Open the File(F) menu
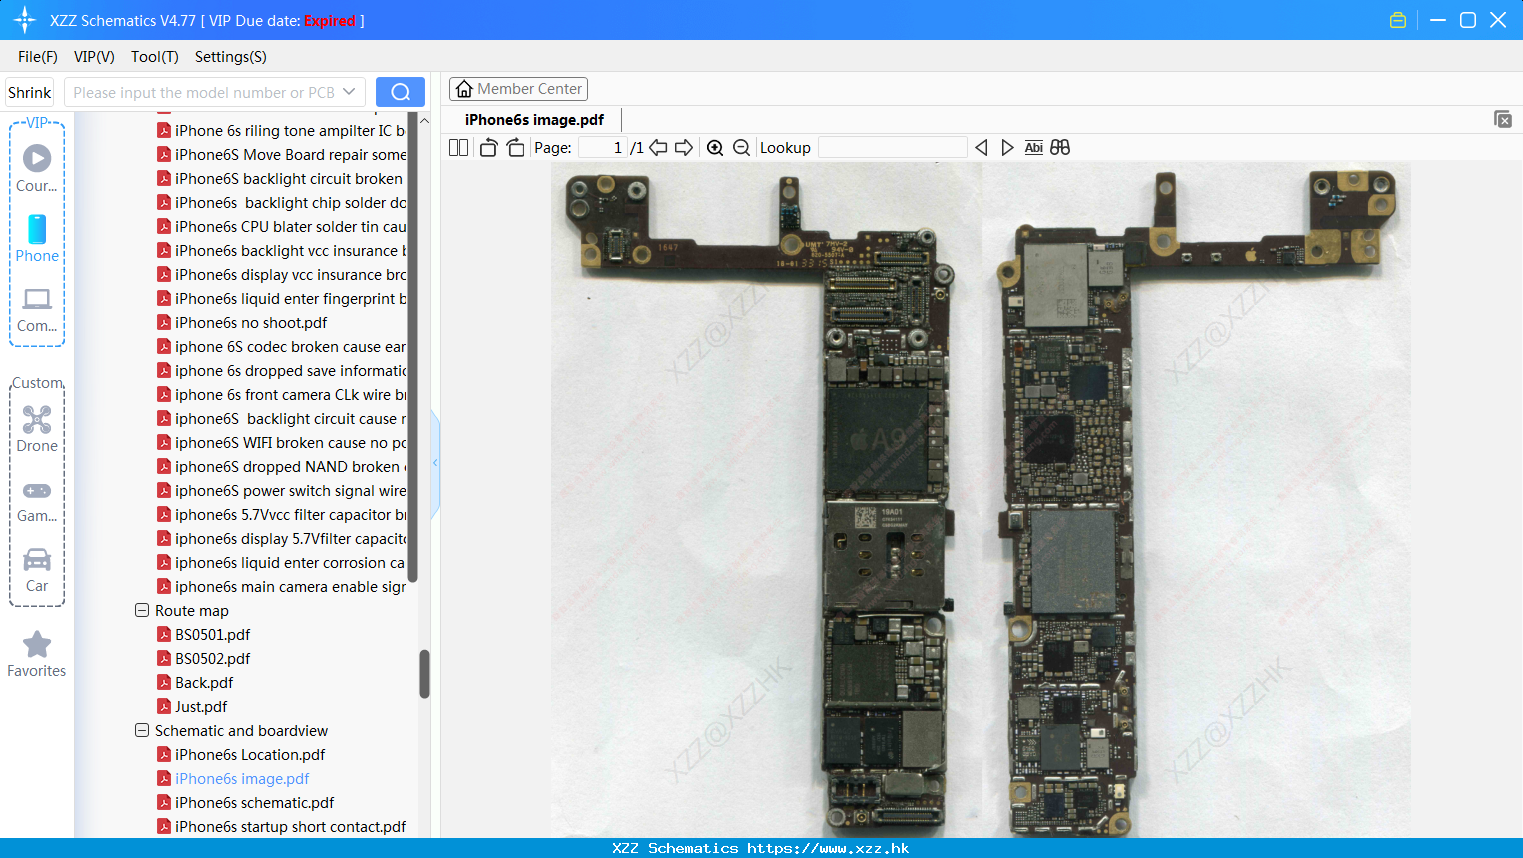The width and height of the screenshot is (1523, 858). click(38, 57)
